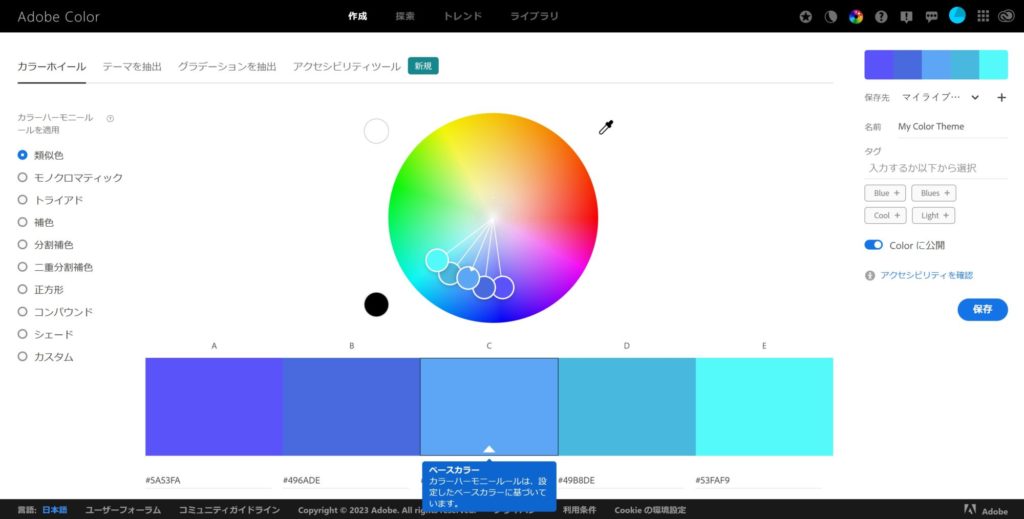
Task: Toggle dark mode with the moon icon
Action: tap(830, 17)
